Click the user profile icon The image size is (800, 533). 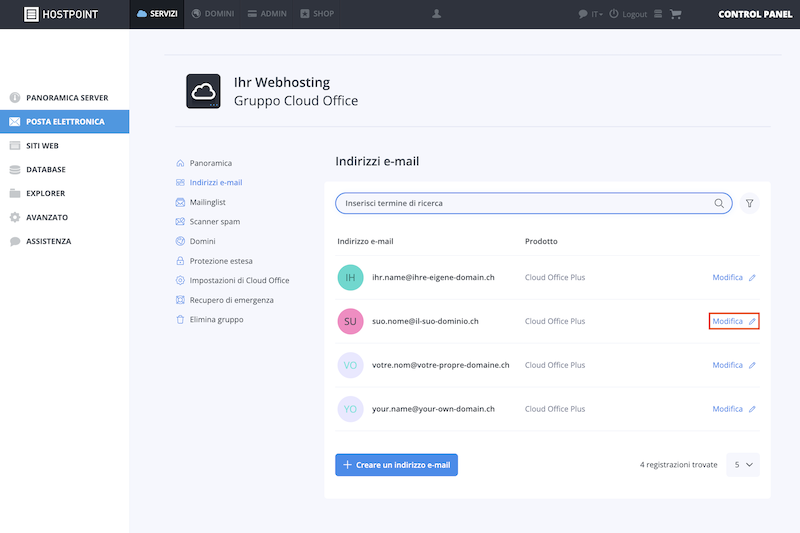[x=436, y=14]
